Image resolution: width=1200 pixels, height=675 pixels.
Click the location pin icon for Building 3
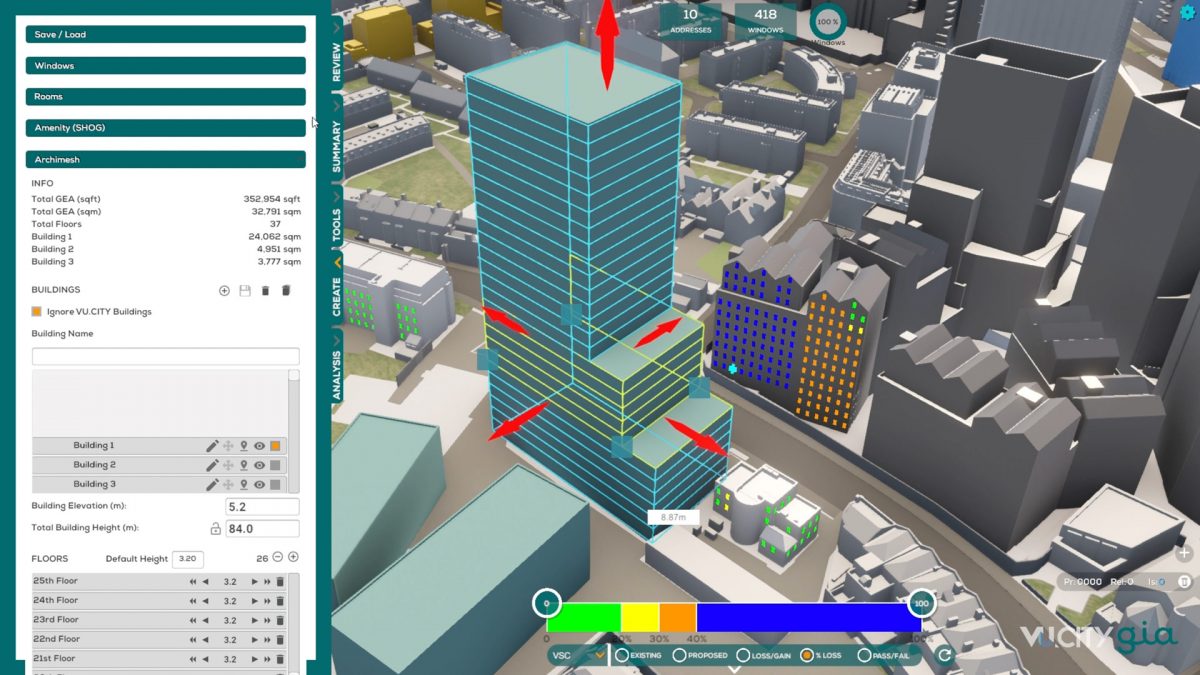click(x=244, y=485)
